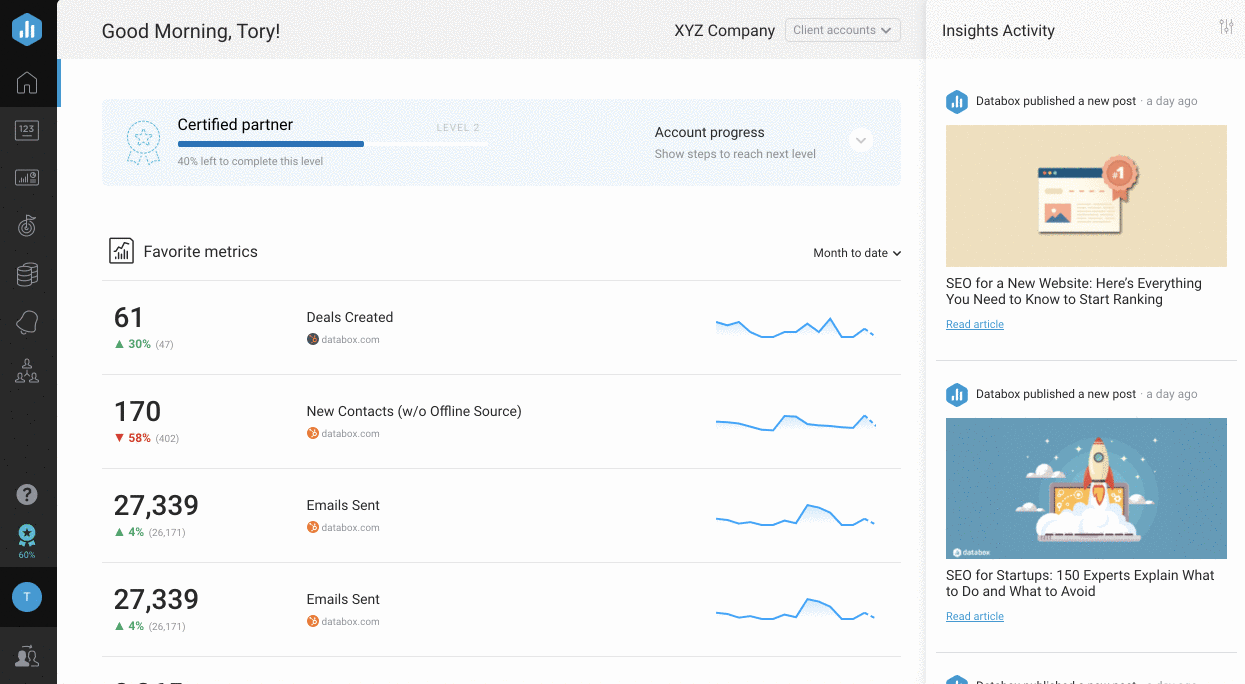Open the Home page from the sidebar
The height and width of the screenshot is (684, 1245).
point(27,83)
